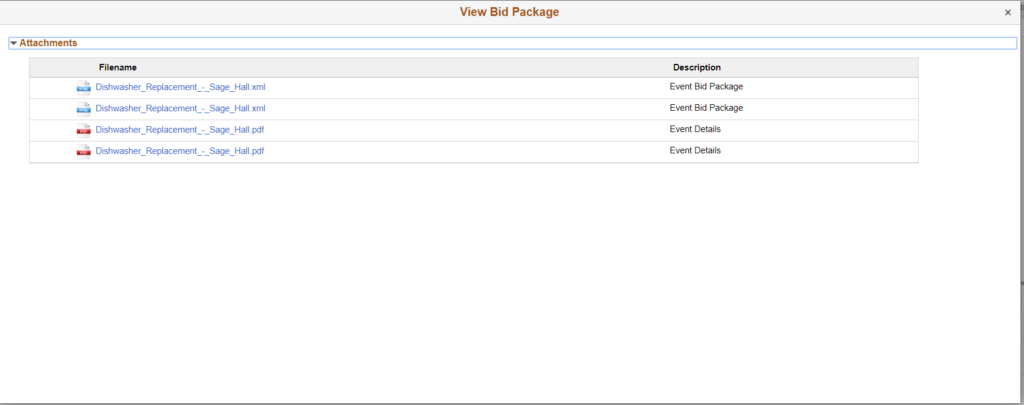The width and height of the screenshot is (1024, 405).
Task: Open the second Dishwasher_Replacement_-_Sage_Hall.xml link
Action: [x=180, y=108]
